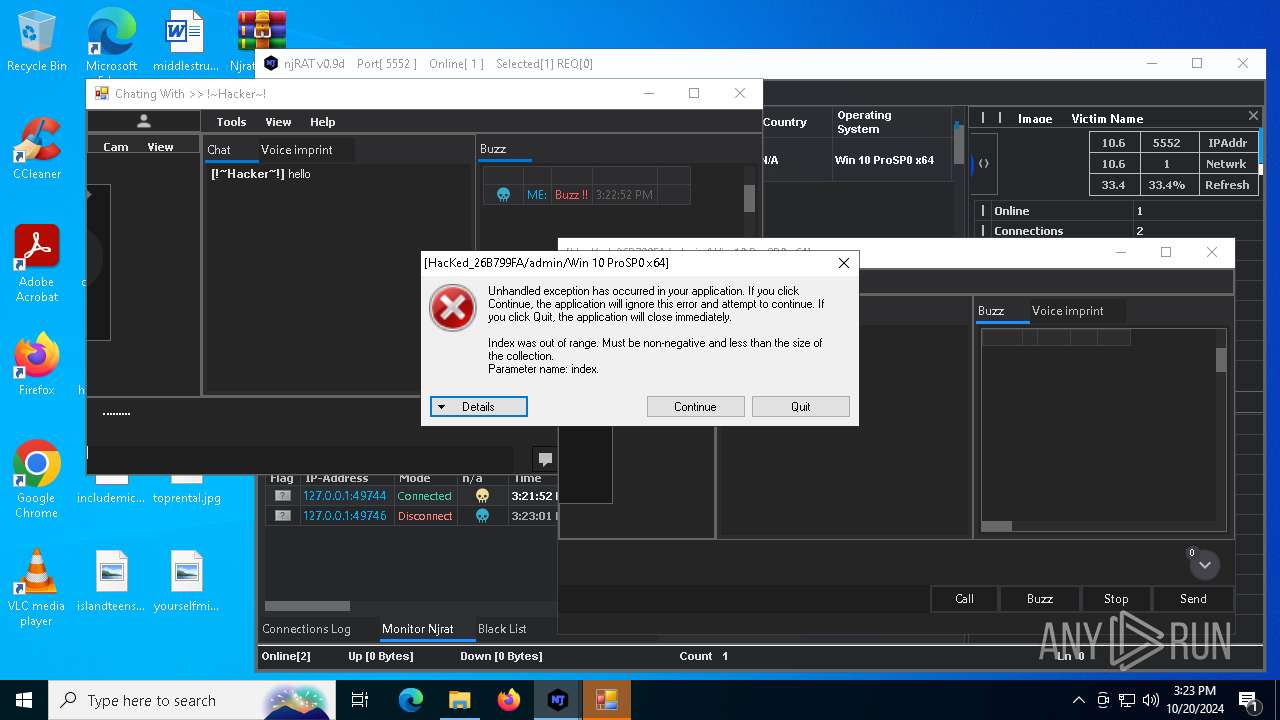Screen dimensions: 1280x720
Task: Switch to Monitor Njrat tab
Action: [418, 629]
